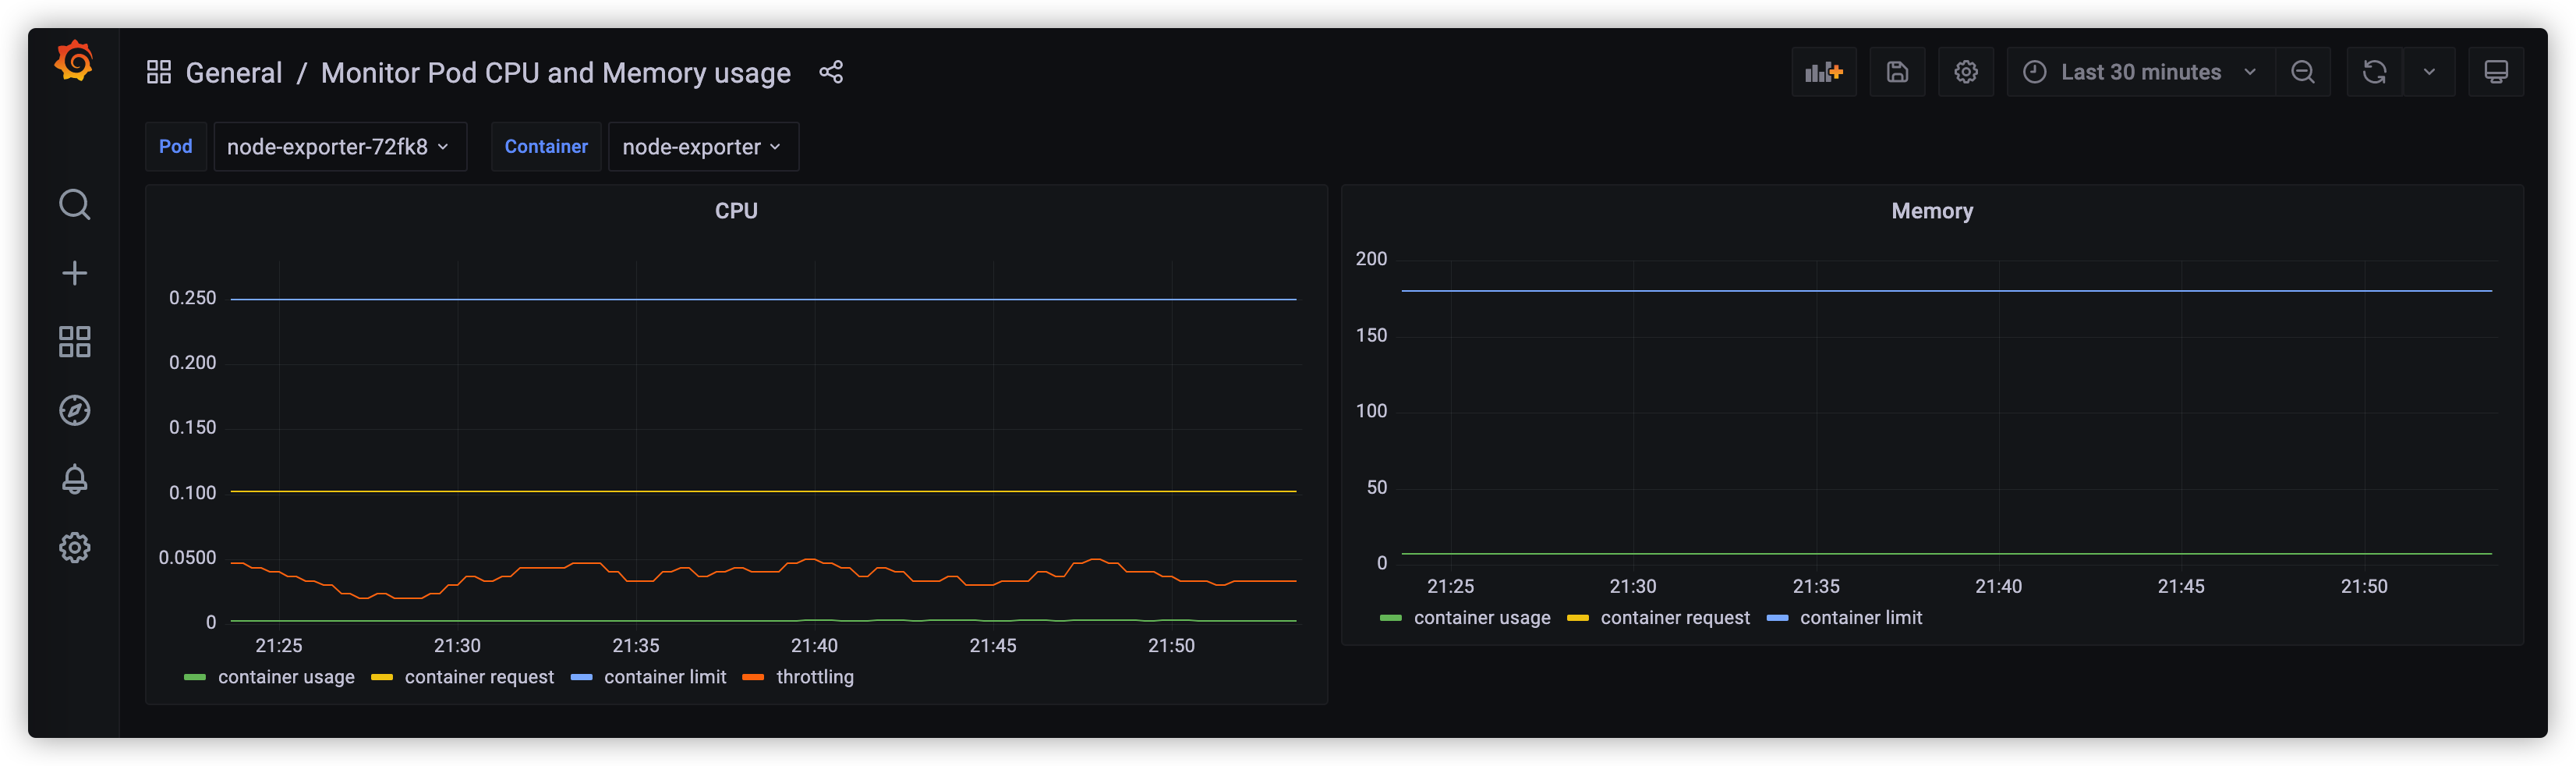Open the Explore compass icon

point(74,410)
